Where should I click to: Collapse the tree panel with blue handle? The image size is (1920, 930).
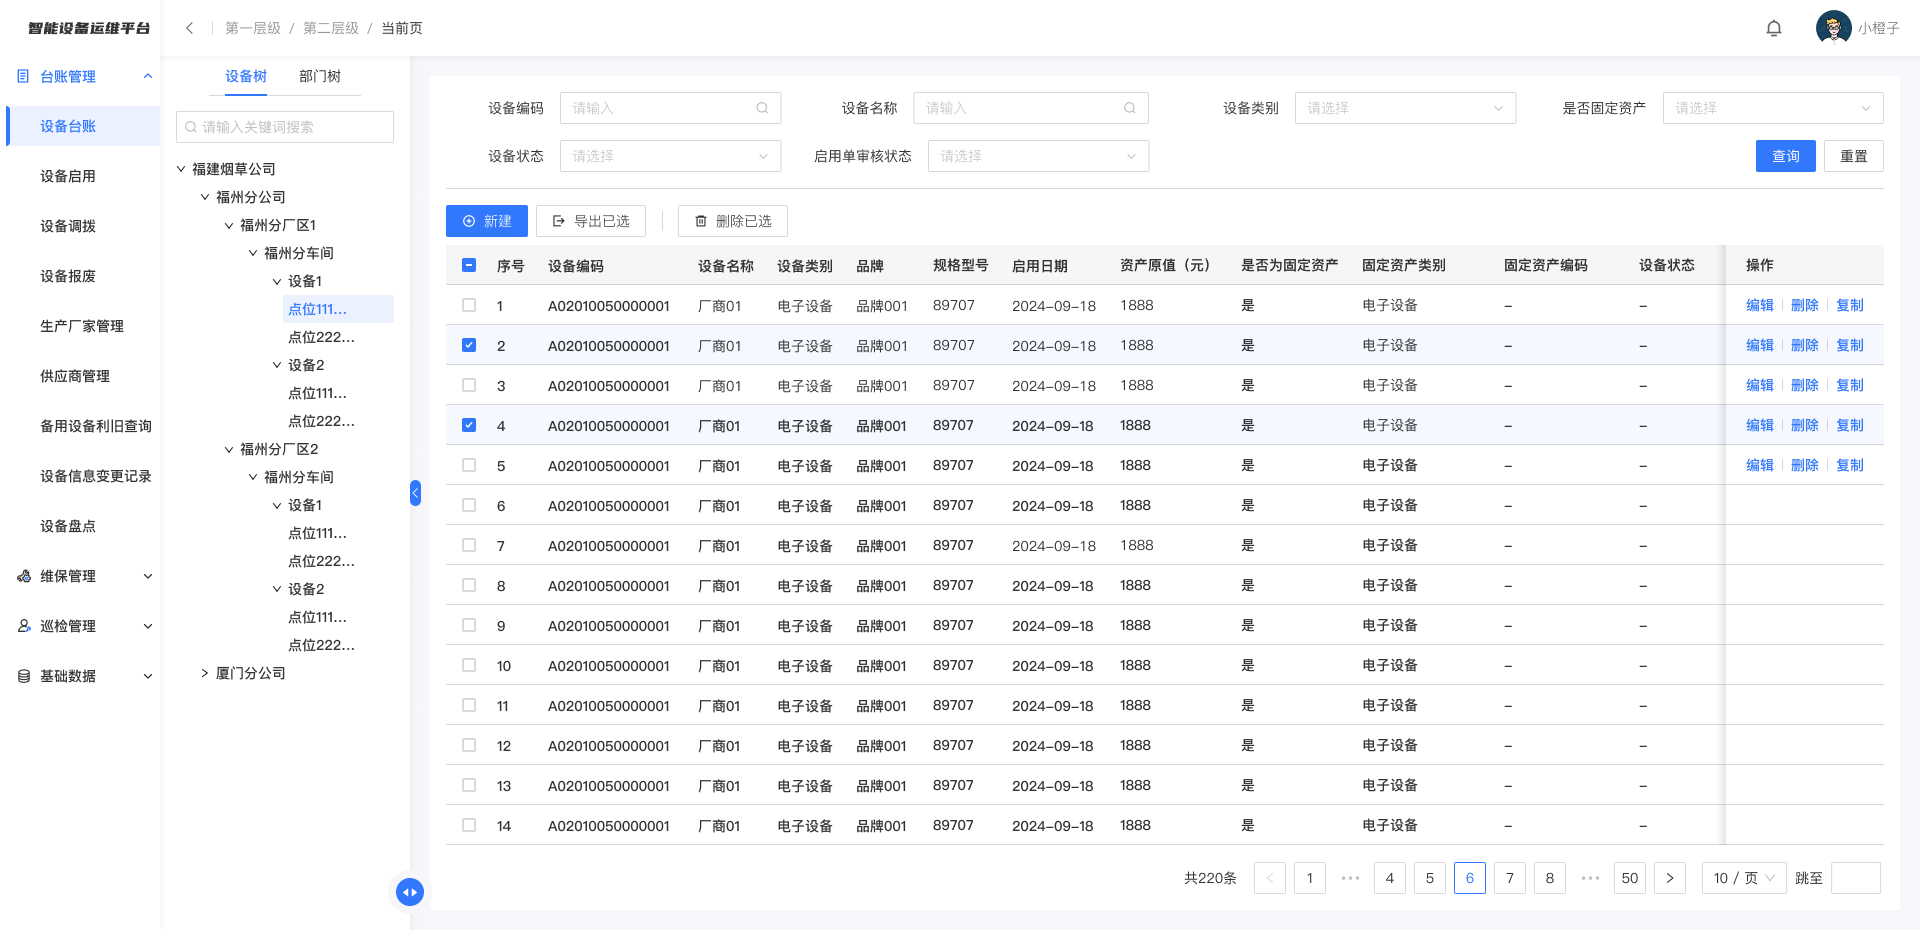coord(415,493)
